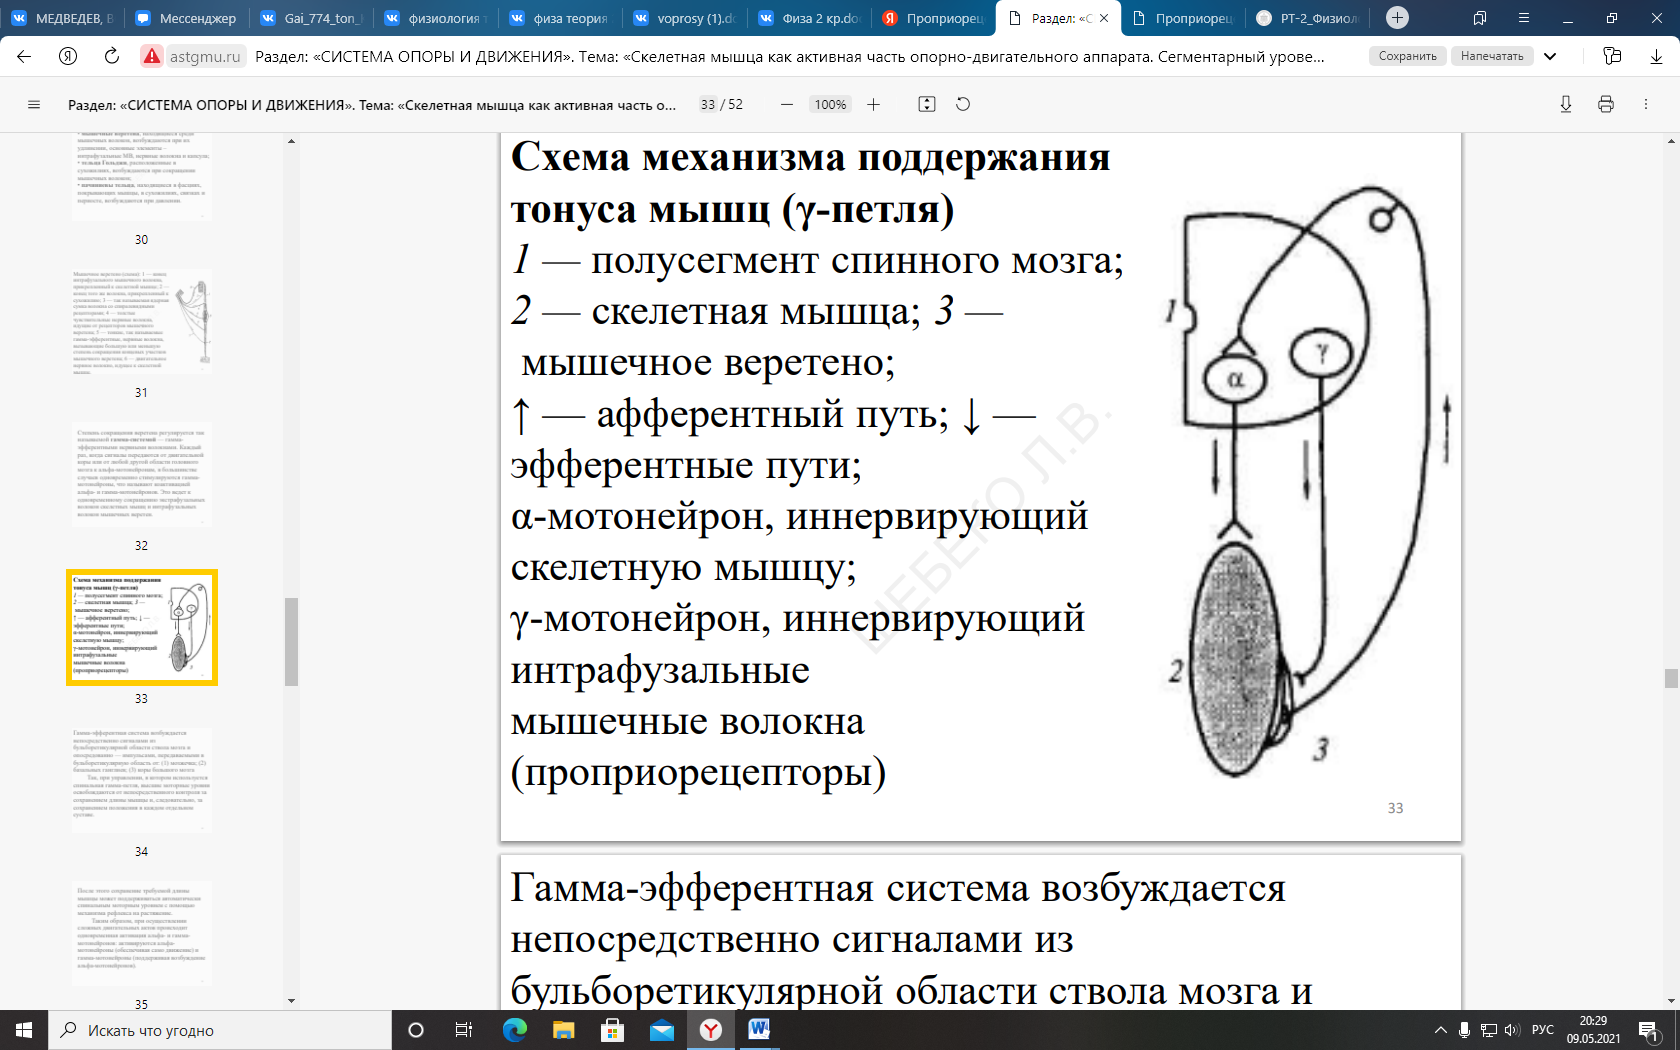Image resolution: width=1680 pixels, height=1050 pixels.
Task: Rotate the document with the rotate icon
Action: [x=963, y=104]
